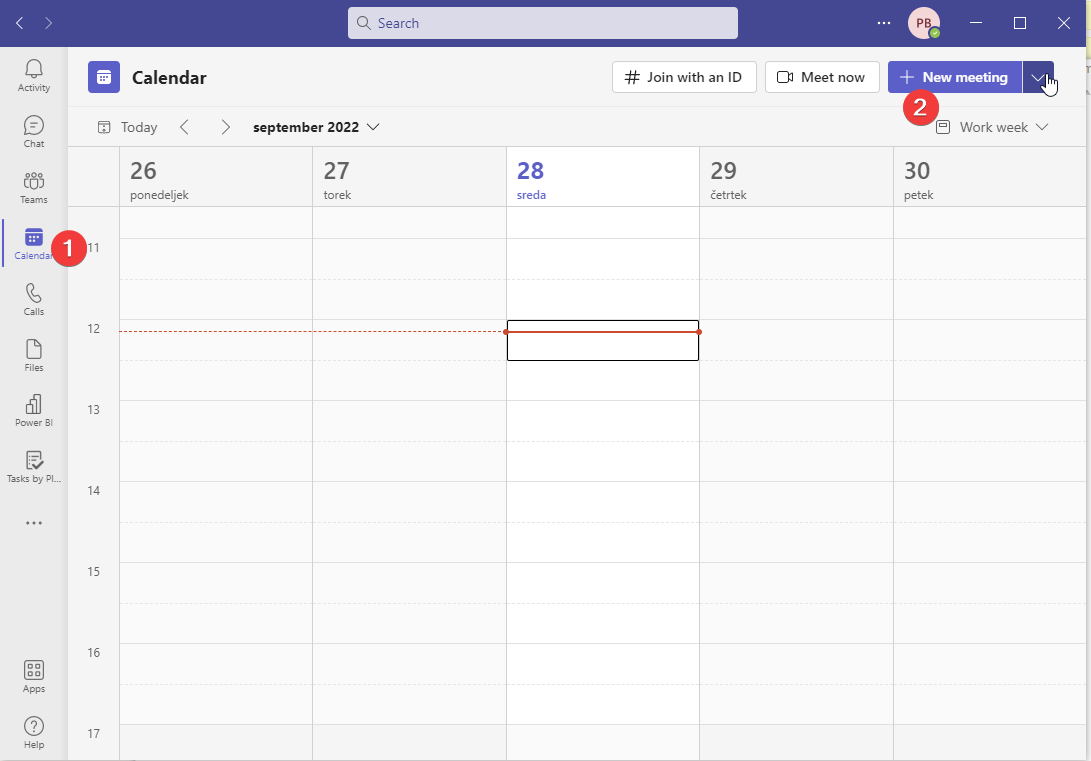Expand the New meeting dropdown arrow

pyautogui.click(x=1038, y=78)
